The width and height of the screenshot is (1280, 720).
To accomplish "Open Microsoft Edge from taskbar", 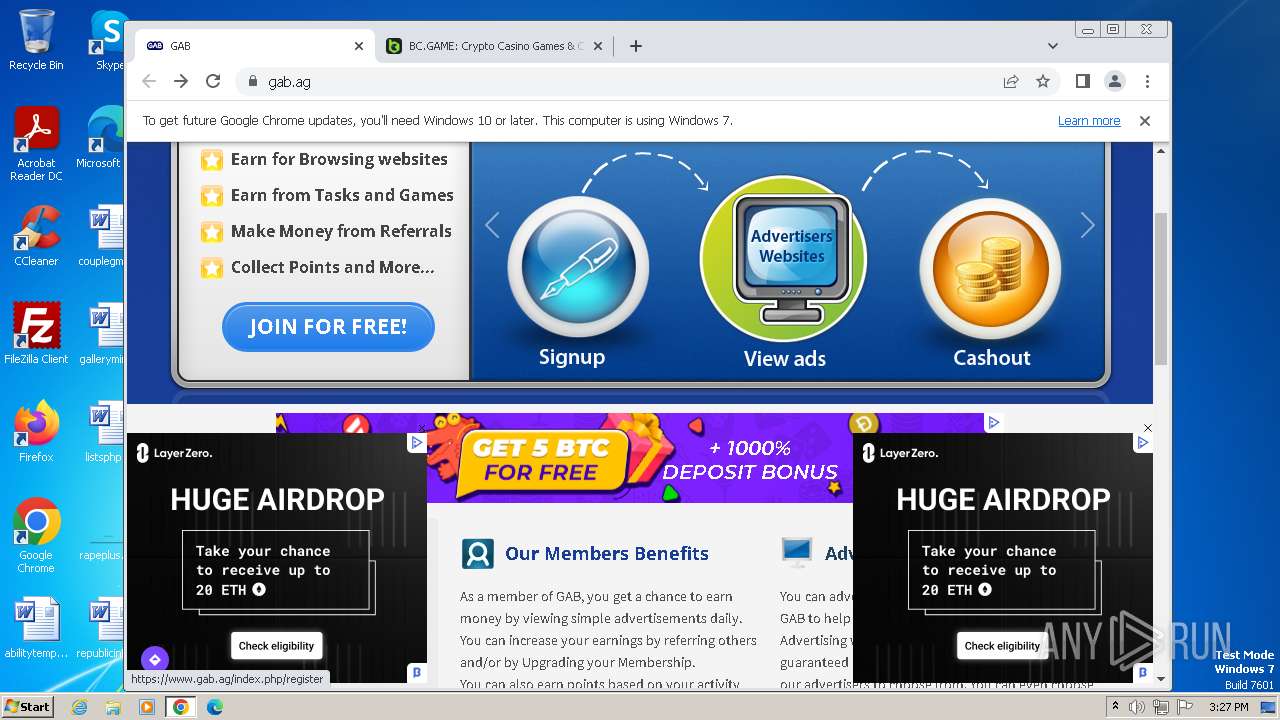I will click(215, 707).
